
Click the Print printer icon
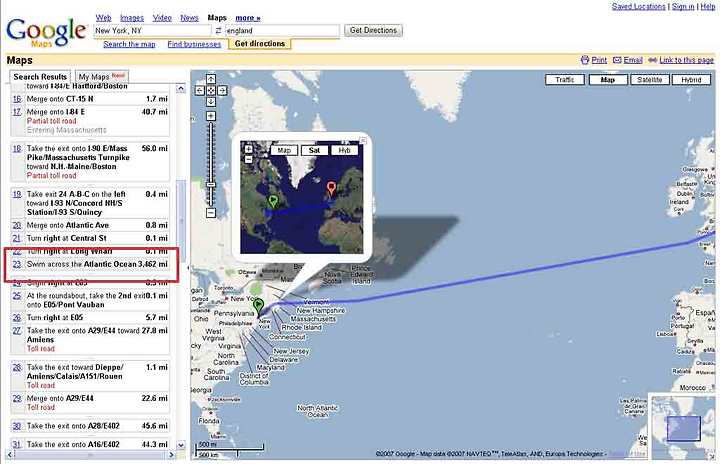[585, 60]
